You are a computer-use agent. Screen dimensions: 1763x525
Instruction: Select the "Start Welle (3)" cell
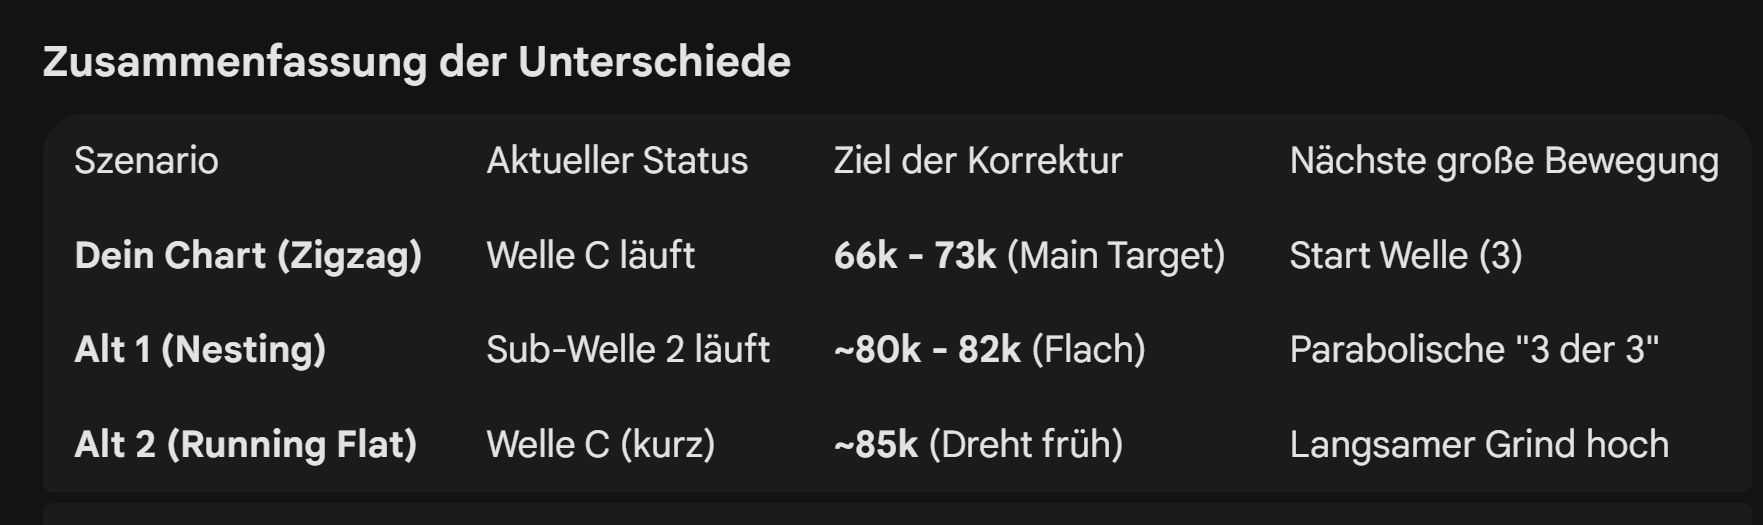pyautogui.click(x=1406, y=256)
